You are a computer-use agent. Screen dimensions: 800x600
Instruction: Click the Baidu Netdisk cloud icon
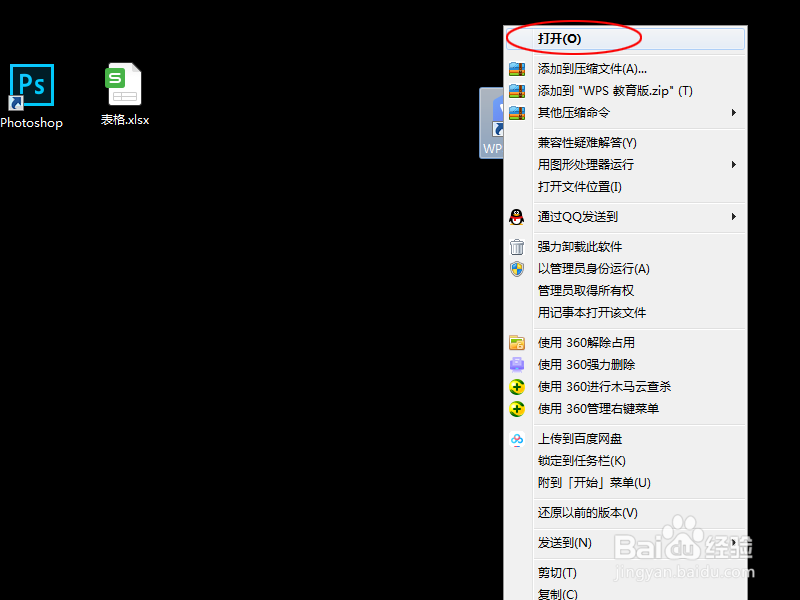coord(517,439)
